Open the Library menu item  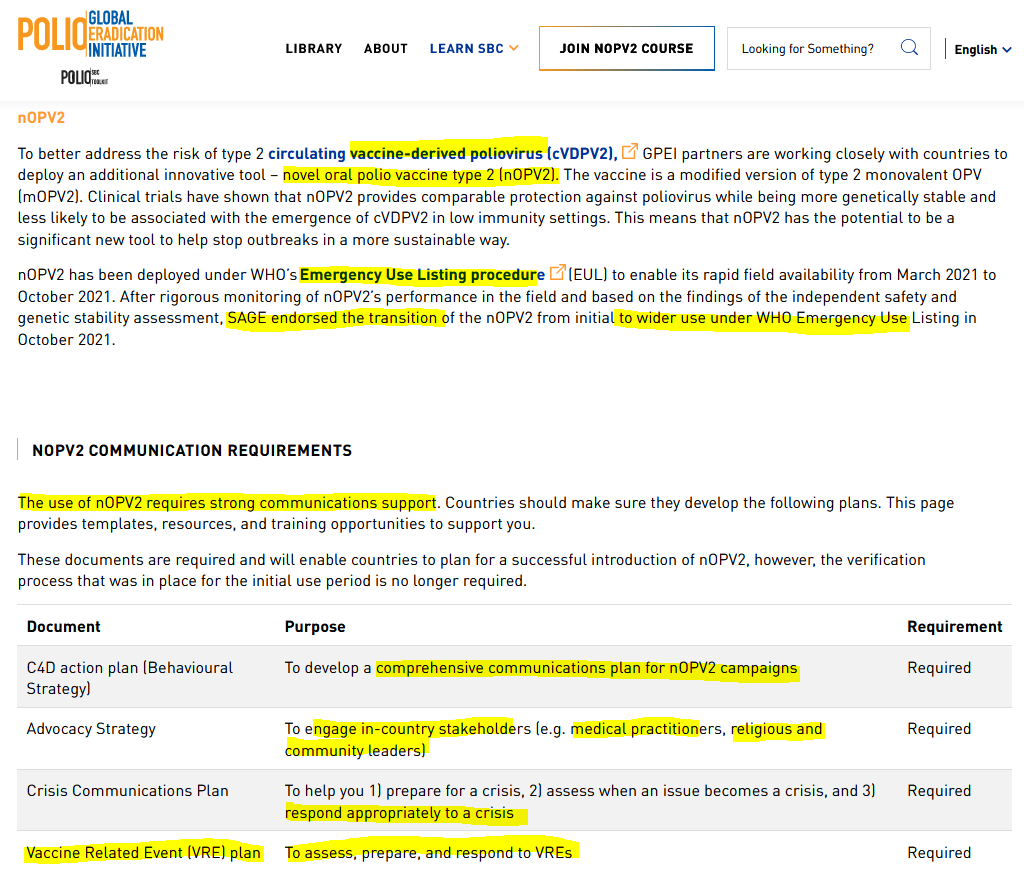(x=313, y=48)
